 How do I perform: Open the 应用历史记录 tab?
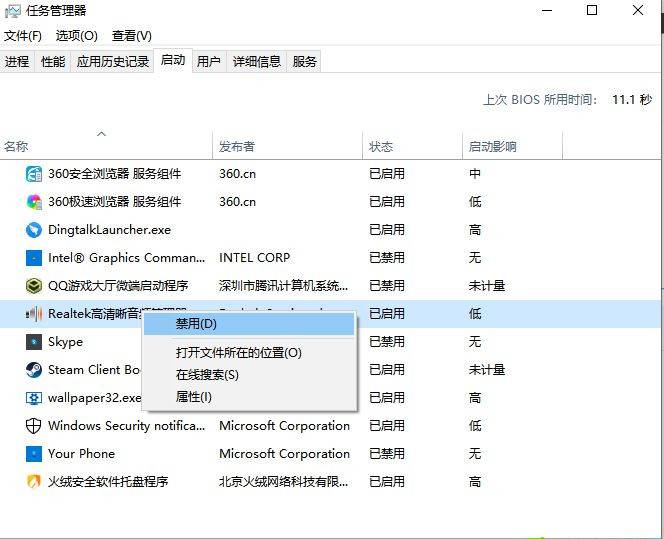coord(113,62)
